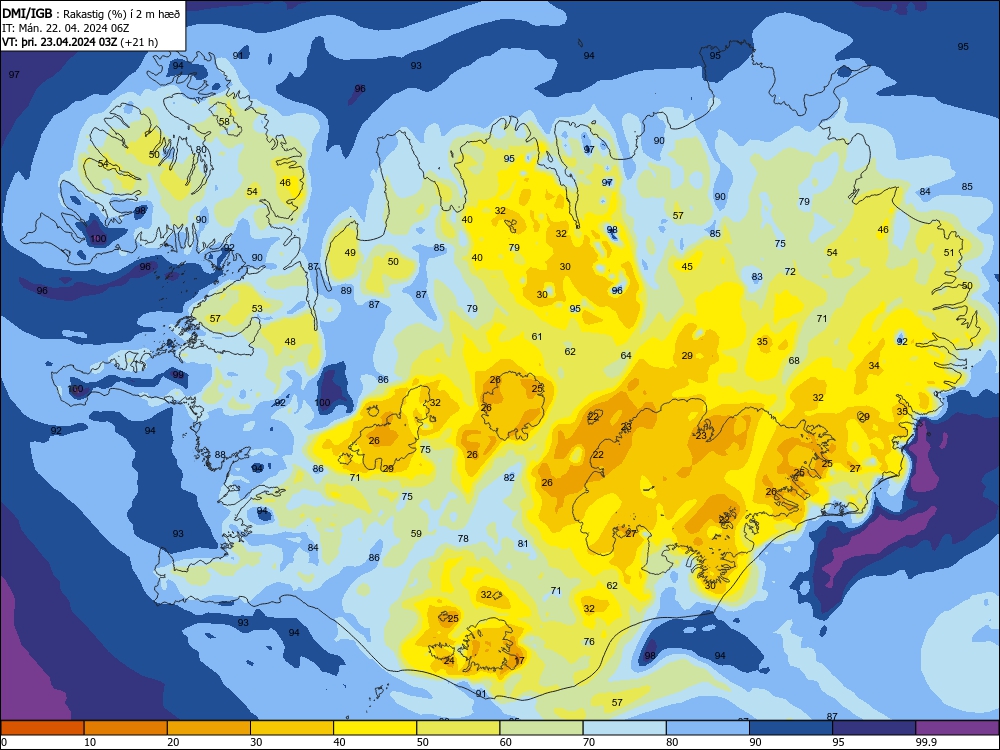Click the humidity value '81' on the map

tap(523, 543)
